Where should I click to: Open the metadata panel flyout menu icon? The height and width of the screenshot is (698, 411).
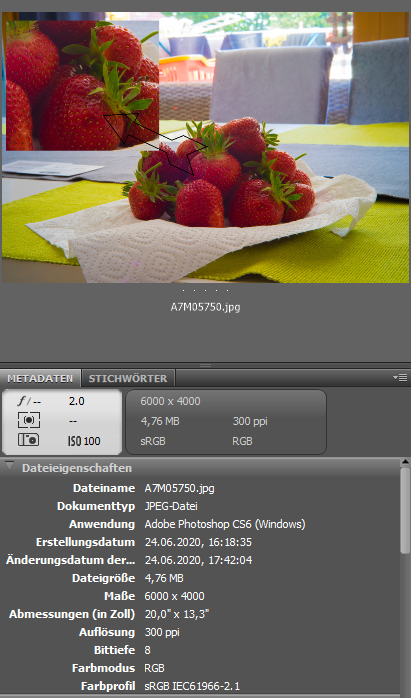(x=400, y=378)
